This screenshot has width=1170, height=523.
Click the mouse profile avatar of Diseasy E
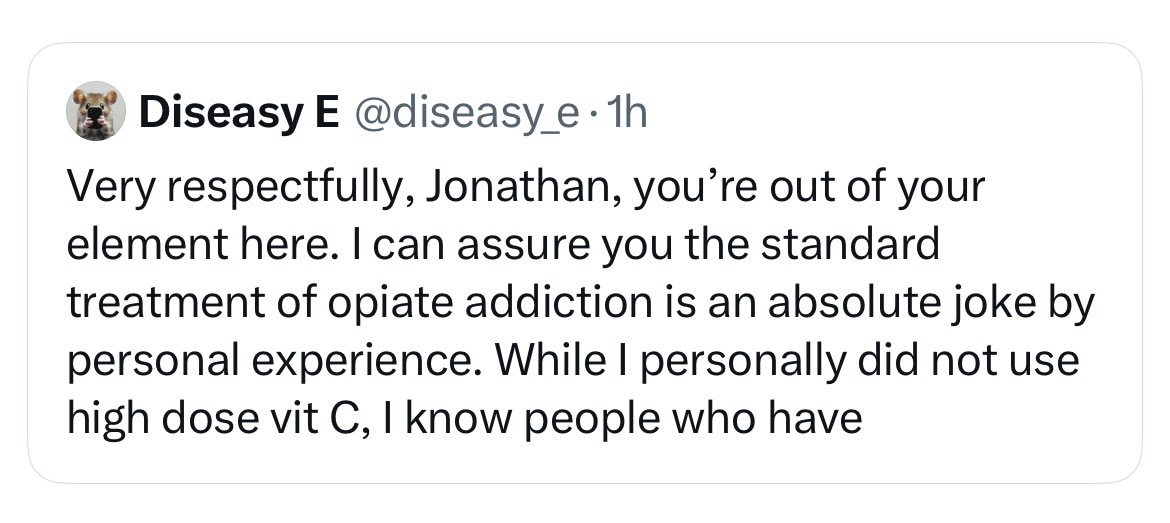96,111
